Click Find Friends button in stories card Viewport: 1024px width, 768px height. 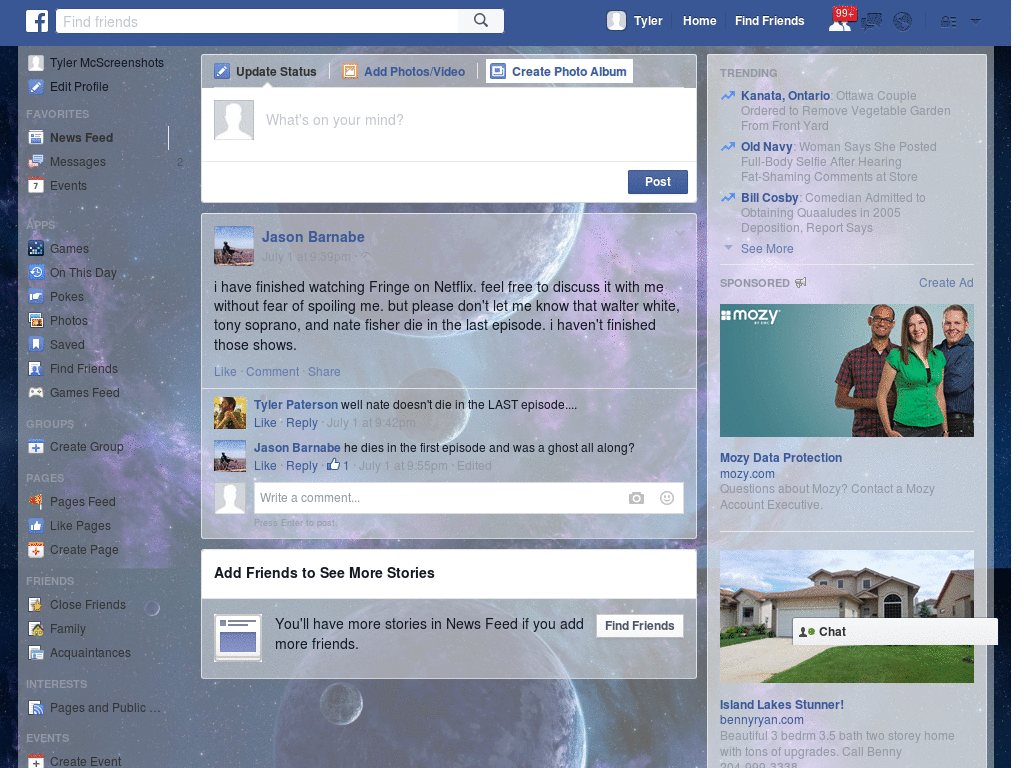click(639, 626)
